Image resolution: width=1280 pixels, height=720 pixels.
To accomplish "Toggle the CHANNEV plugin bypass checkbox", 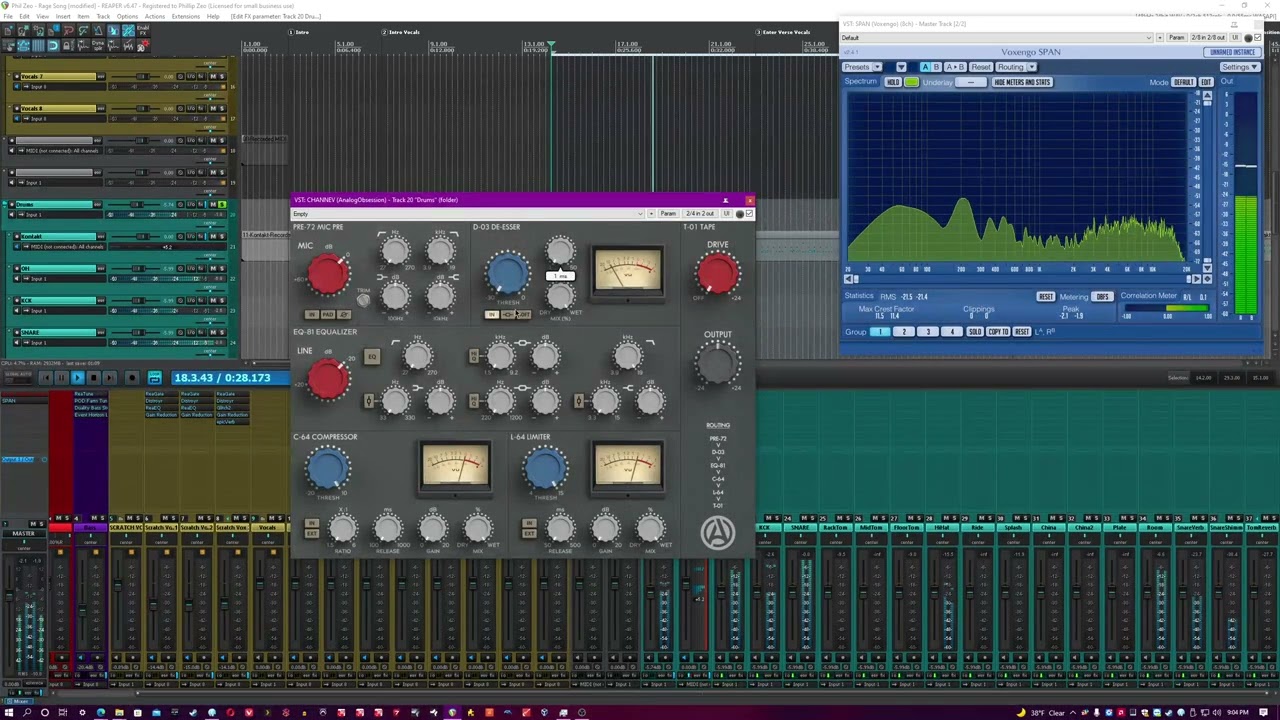I will point(749,214).
